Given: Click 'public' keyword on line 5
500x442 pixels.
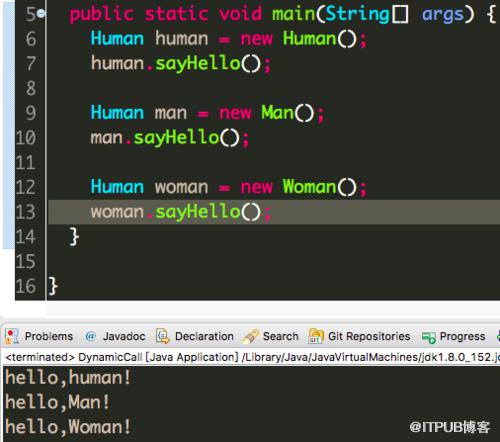Looking at the screenshot, I should click(101, 15).
